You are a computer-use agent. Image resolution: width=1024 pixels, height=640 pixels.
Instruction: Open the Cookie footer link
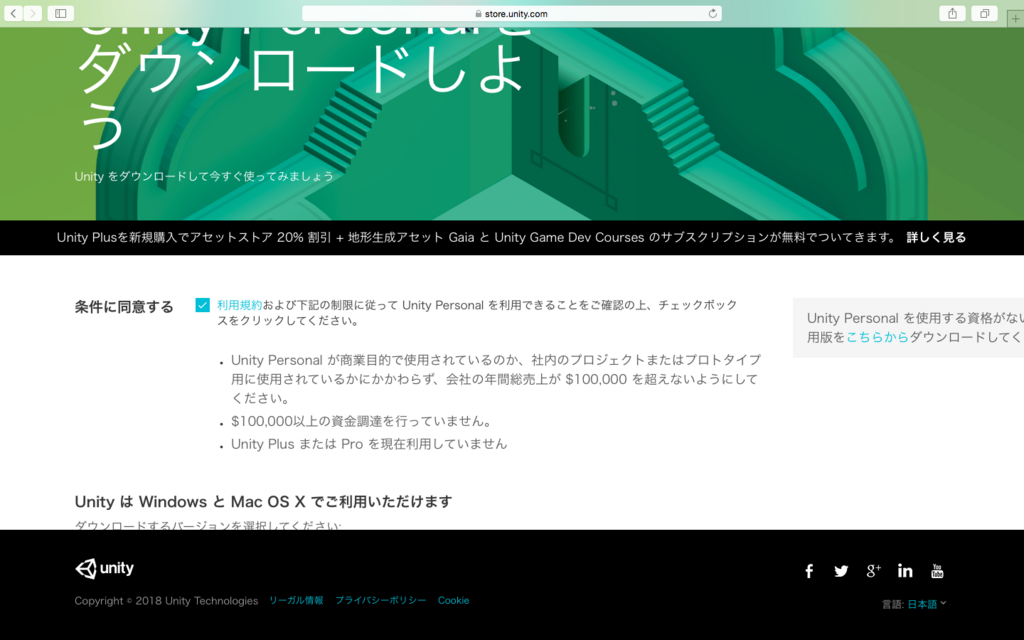(453, 600)
